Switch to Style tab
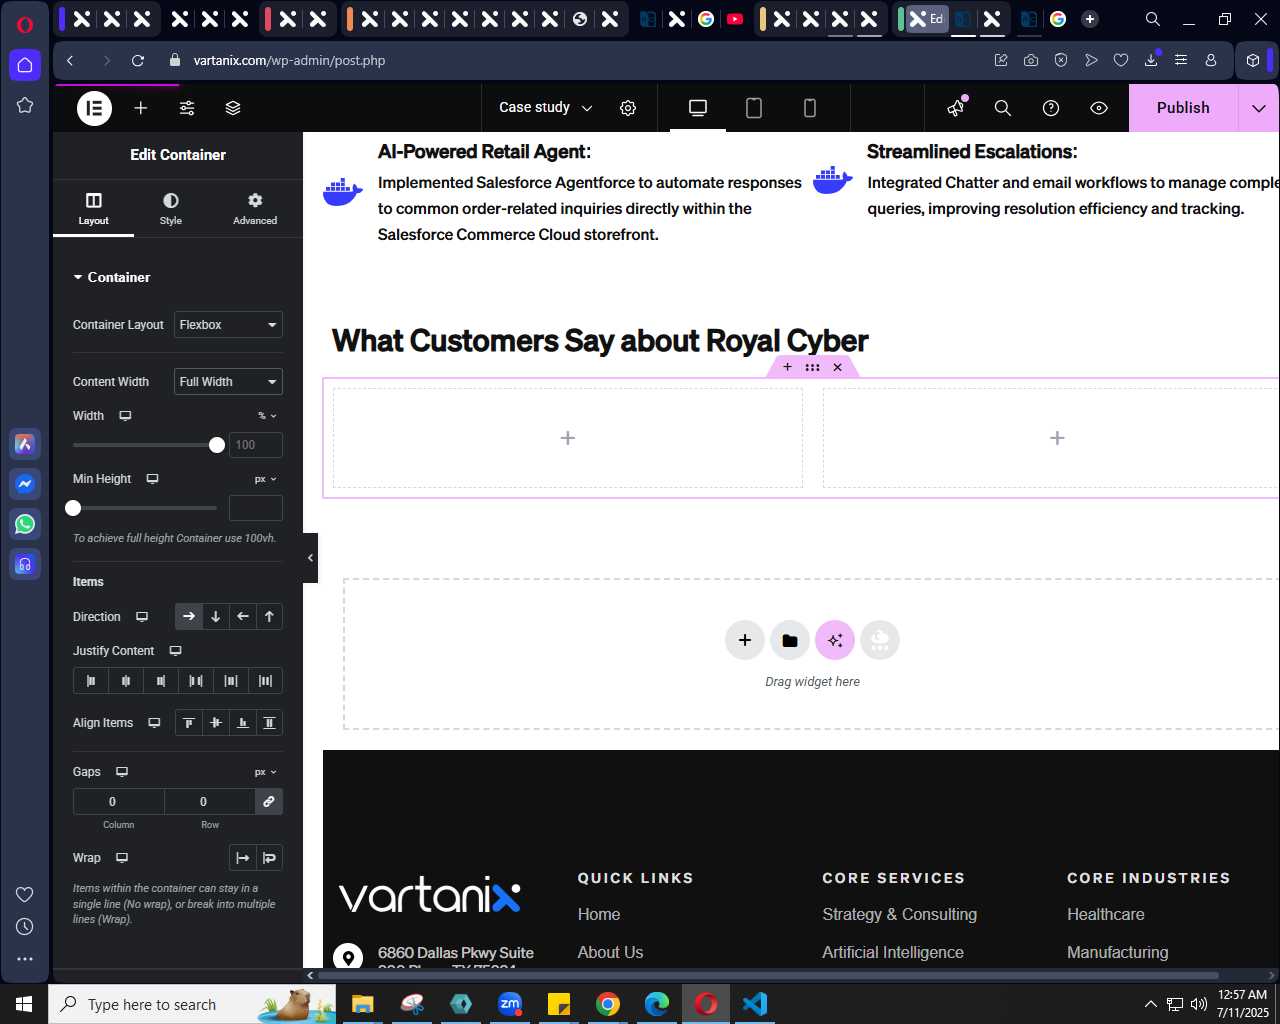Screen dimensions: 1280x1024 click(x=171, y=209)
